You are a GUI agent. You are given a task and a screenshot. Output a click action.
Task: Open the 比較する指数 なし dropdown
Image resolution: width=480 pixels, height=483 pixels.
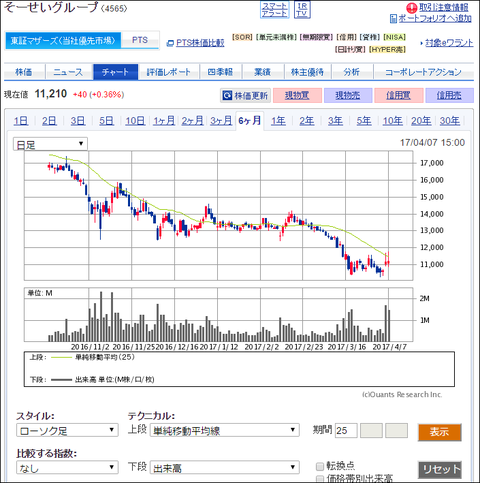[x=67, y=468]
